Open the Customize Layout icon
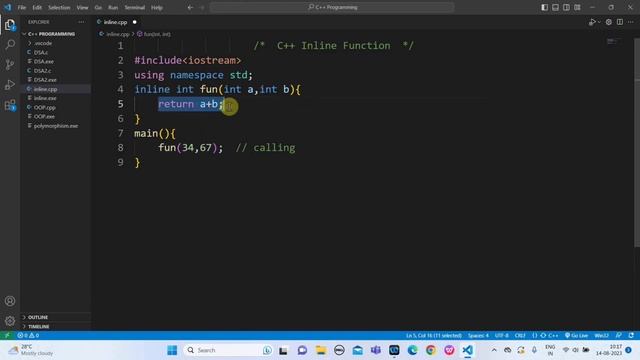The height and width of the screenshot is (360, 640). (577, 7)
